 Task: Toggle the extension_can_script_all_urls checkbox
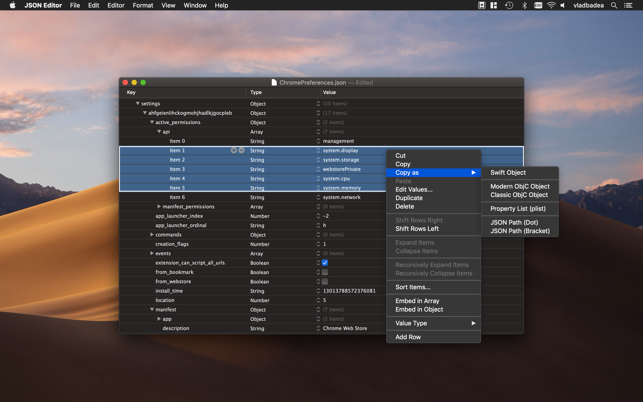[325, 263]
